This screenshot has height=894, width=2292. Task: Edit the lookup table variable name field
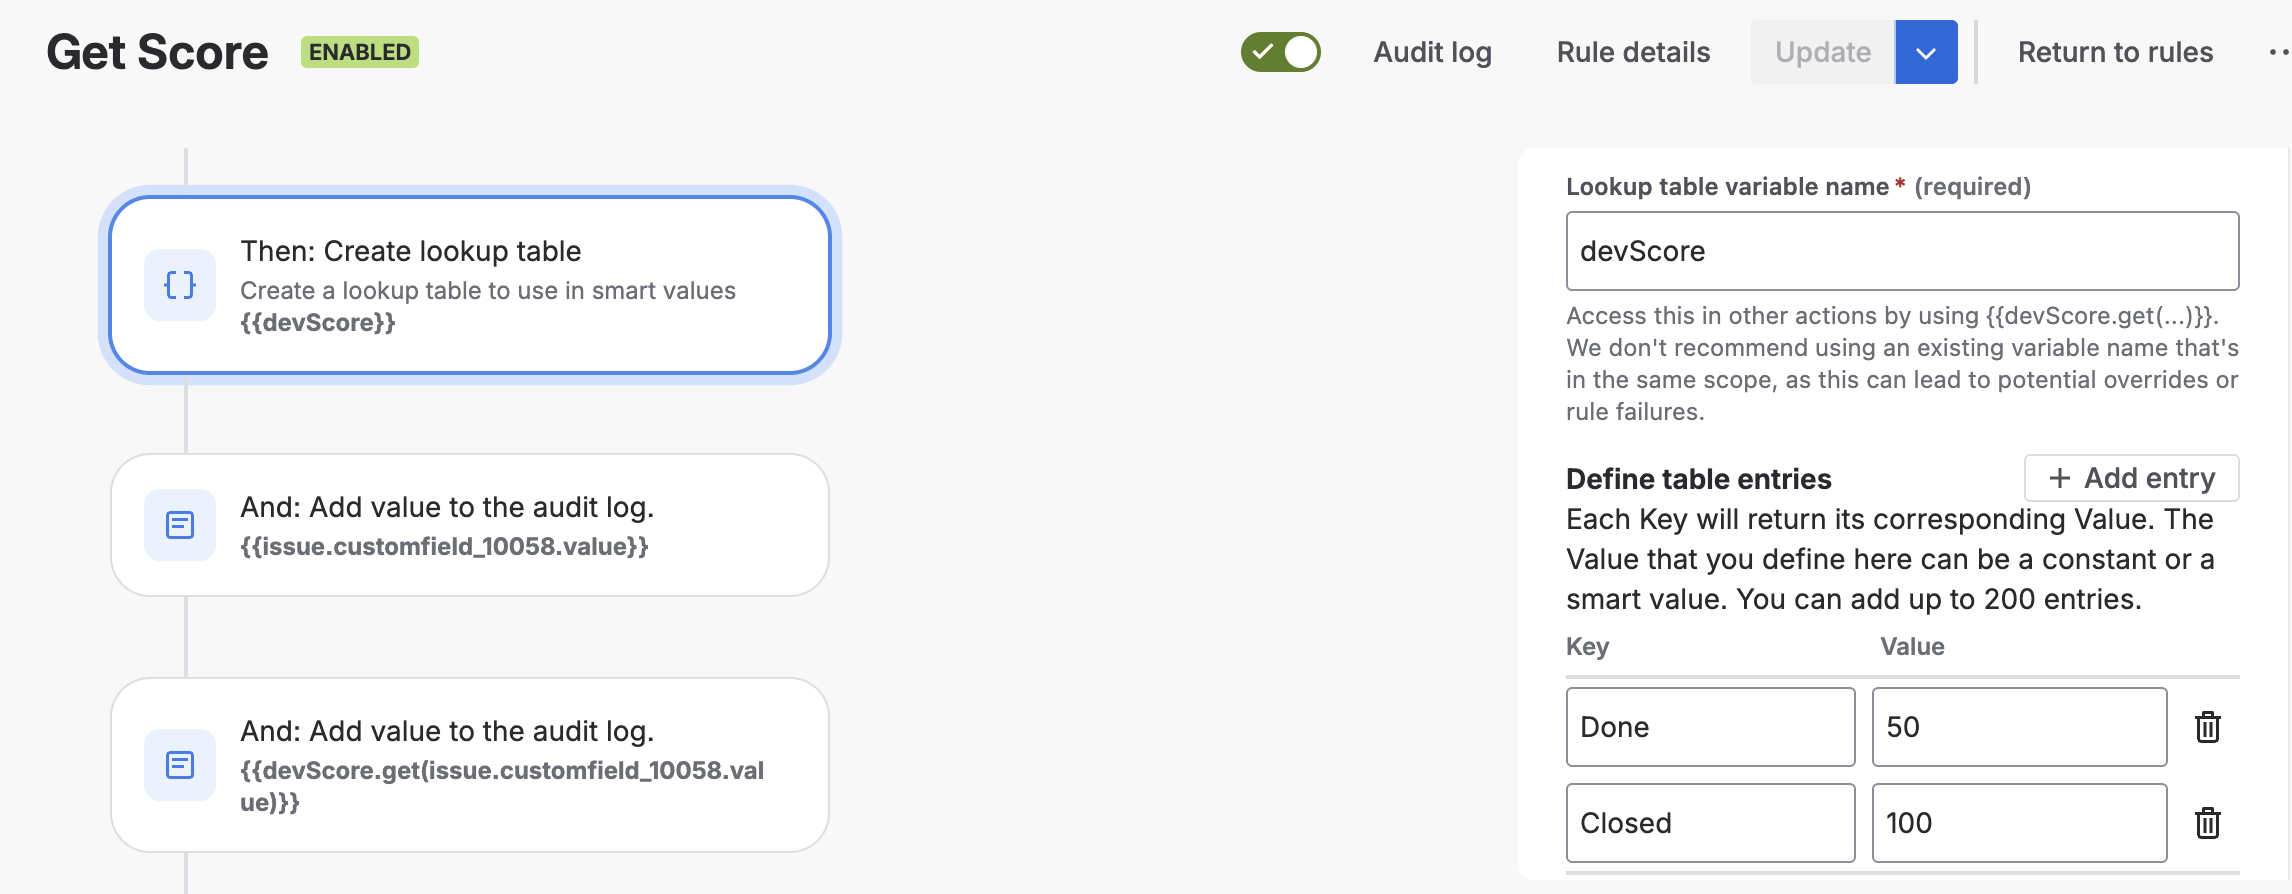(x=1902, y=251)
